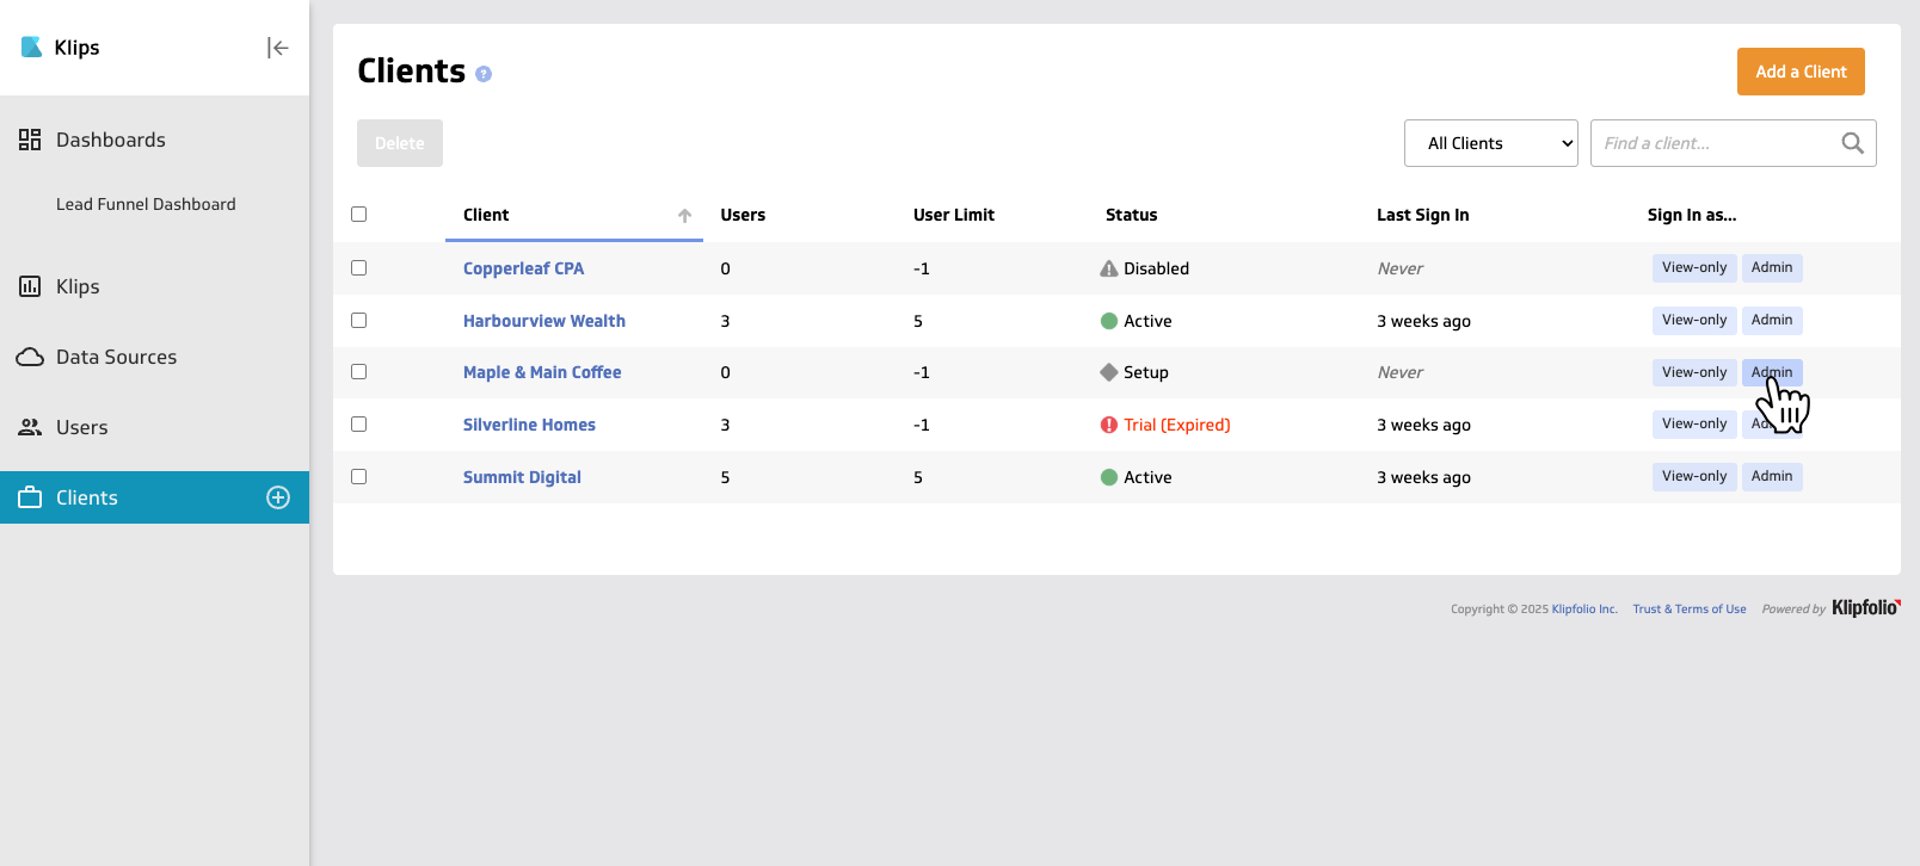
Task: Click the Dashboards grid icon
Action: [x=30, y=140]
